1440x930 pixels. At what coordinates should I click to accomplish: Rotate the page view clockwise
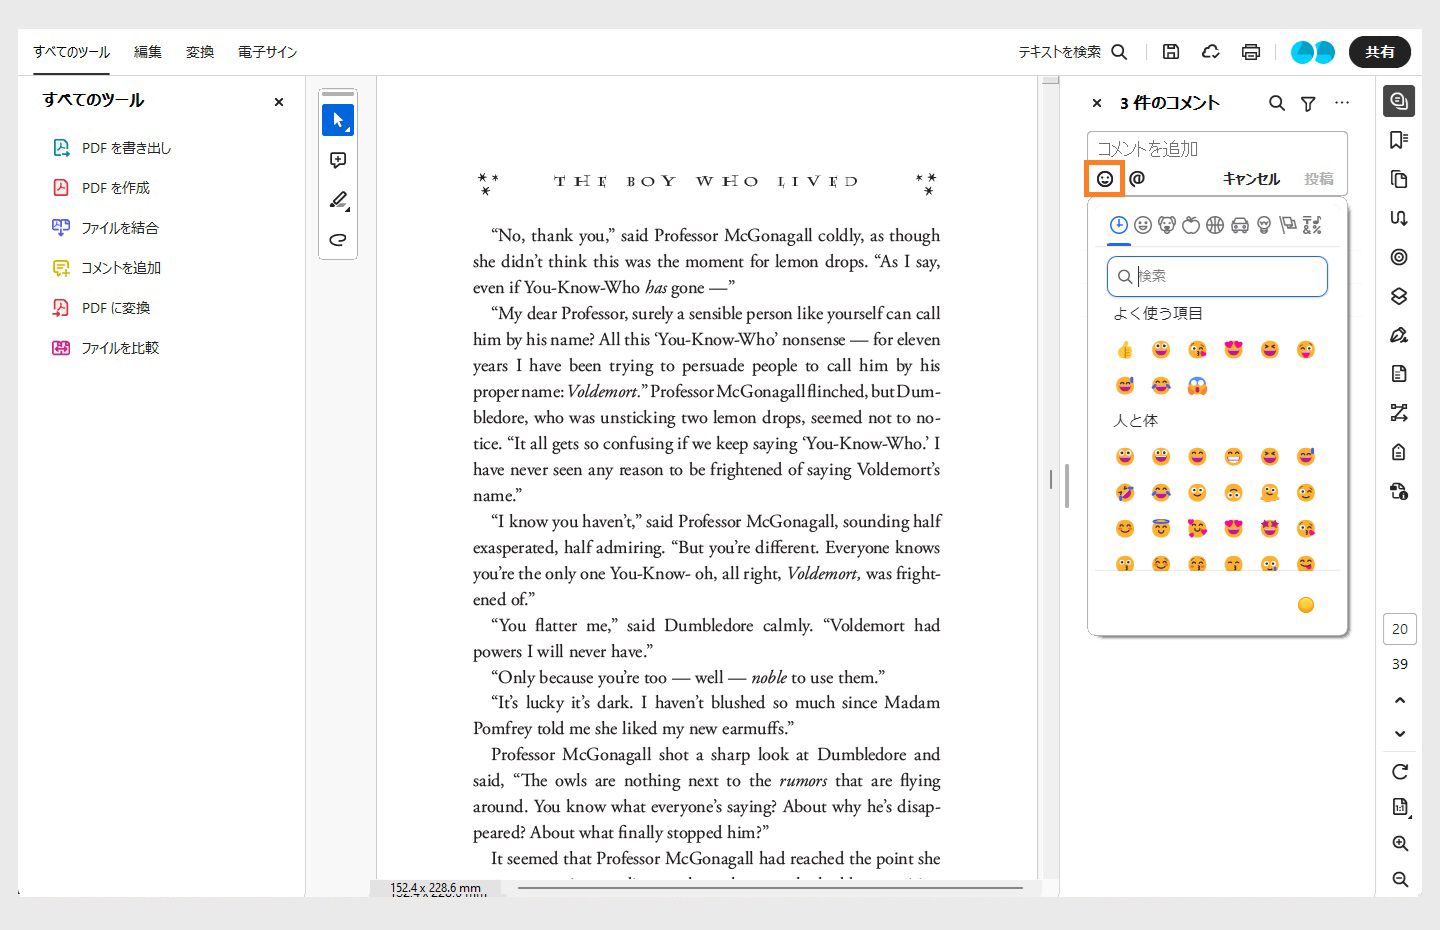click(1400, 772)
